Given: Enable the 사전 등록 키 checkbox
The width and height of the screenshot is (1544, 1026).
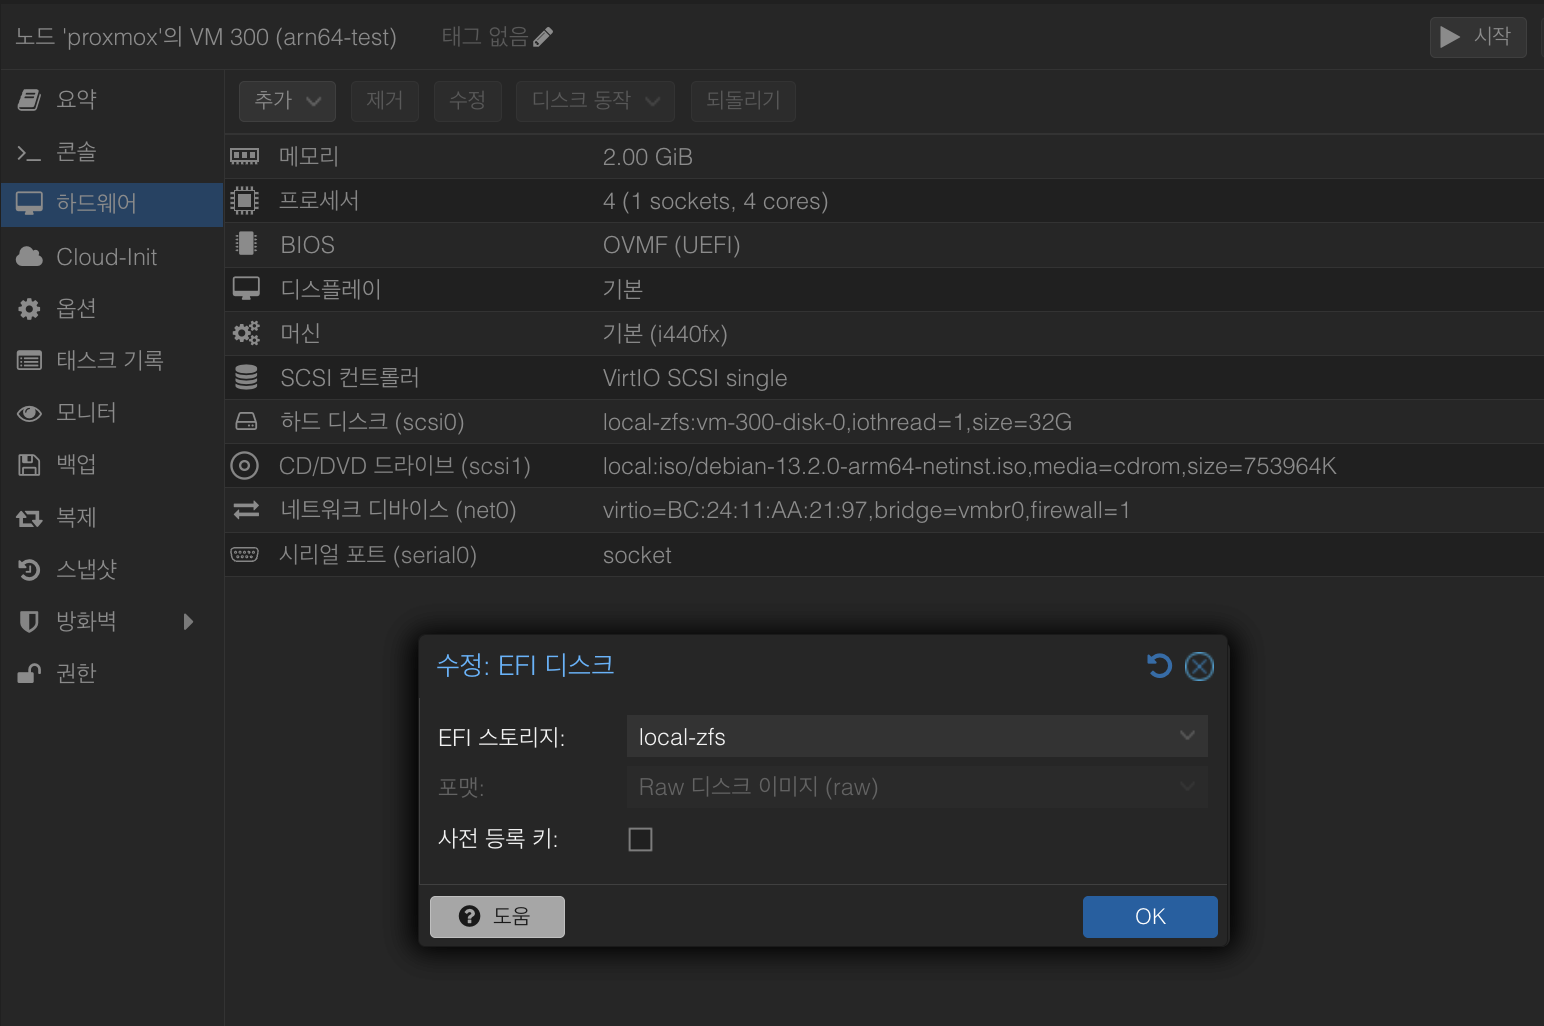Looking at the screenshot, I should (640, 839).
